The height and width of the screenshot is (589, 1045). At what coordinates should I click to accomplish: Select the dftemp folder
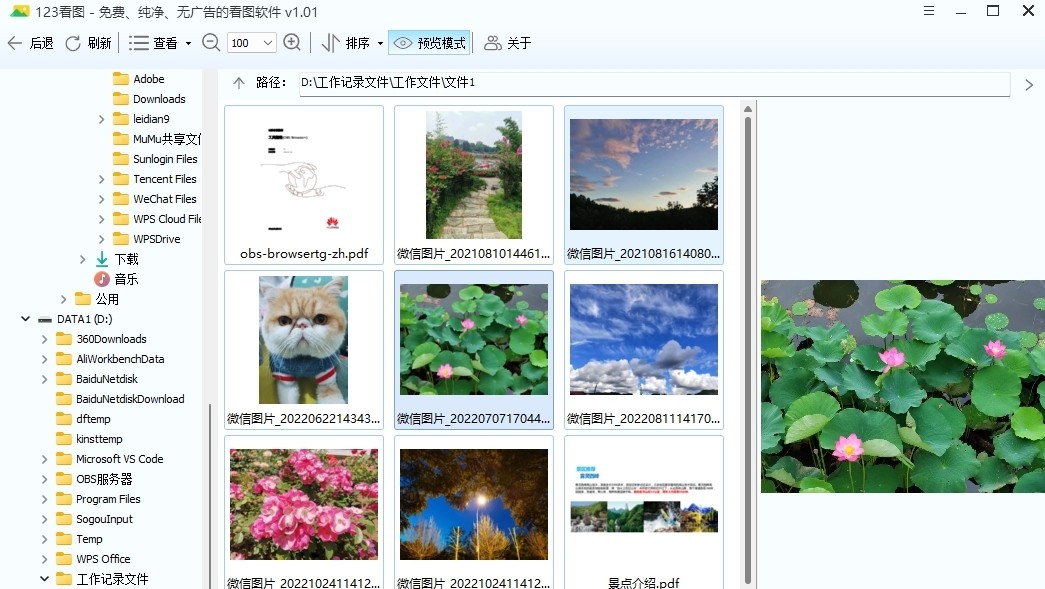83,418
